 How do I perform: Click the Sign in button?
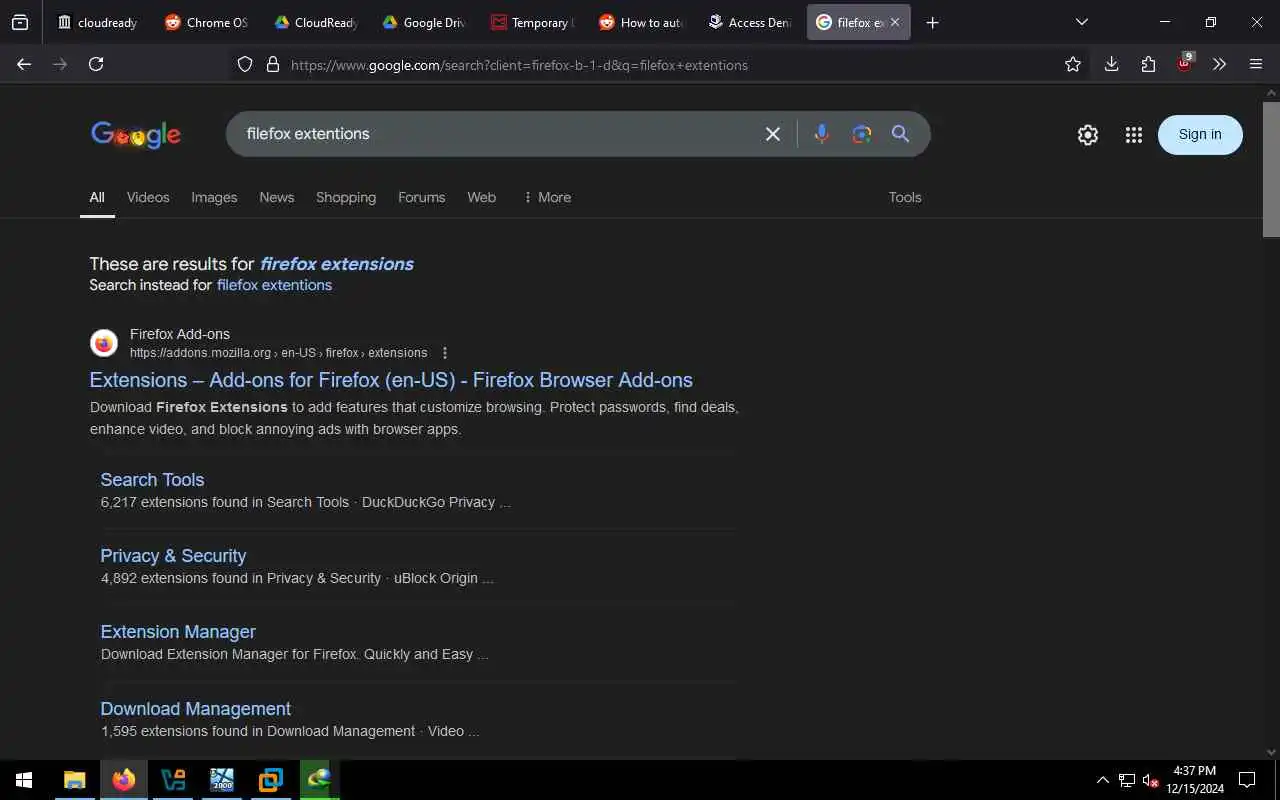click(x=1200, y=135)
